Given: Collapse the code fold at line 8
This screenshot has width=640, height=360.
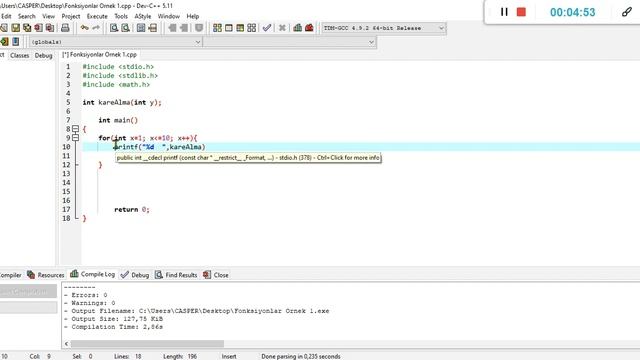Looking at the screenshot, I should point(76,129).
